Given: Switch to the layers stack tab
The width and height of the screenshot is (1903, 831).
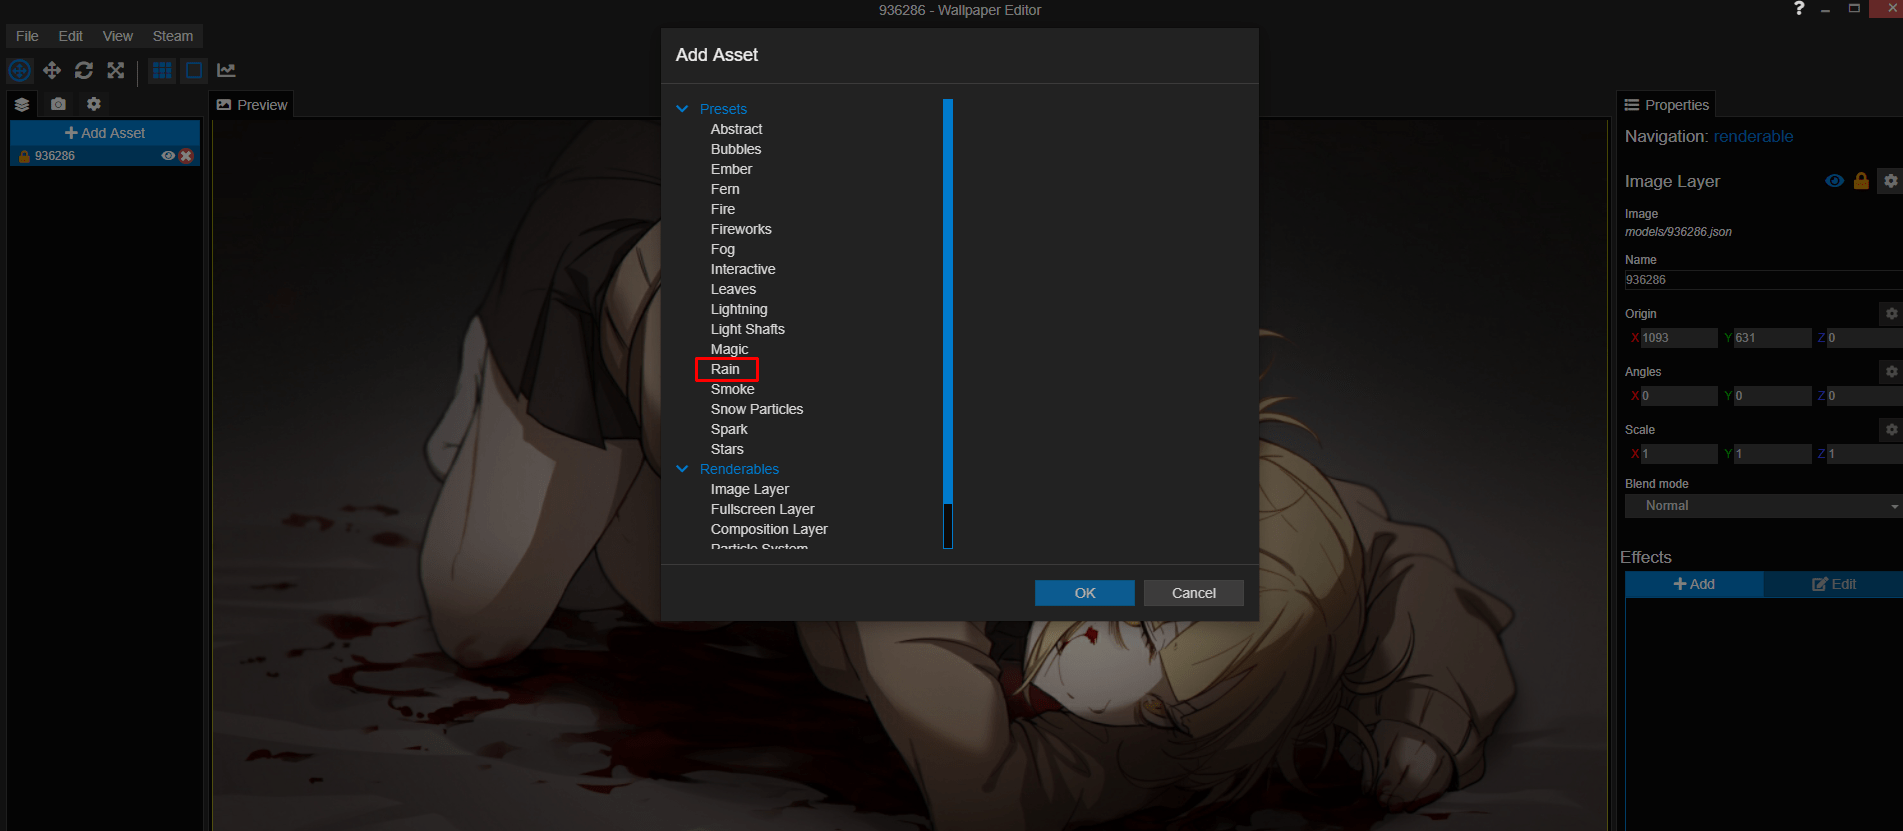Looking at the screenshot, I should (x=22, y=104).
